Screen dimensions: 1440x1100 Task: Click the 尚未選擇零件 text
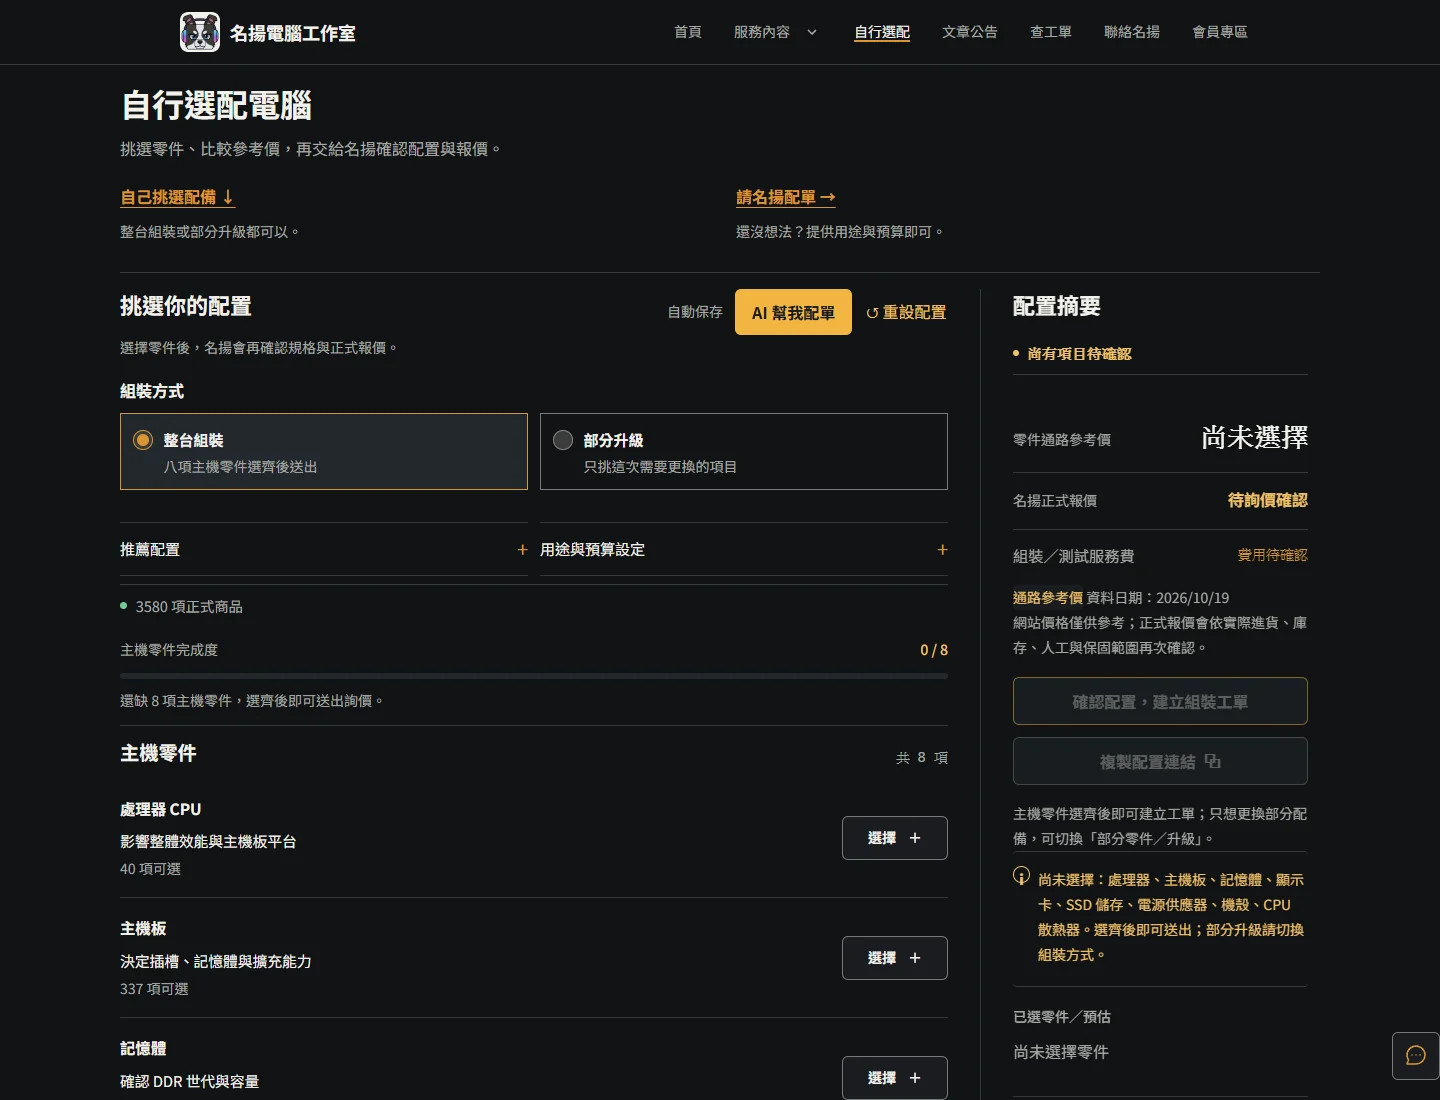click(x=1061, y=1052)
